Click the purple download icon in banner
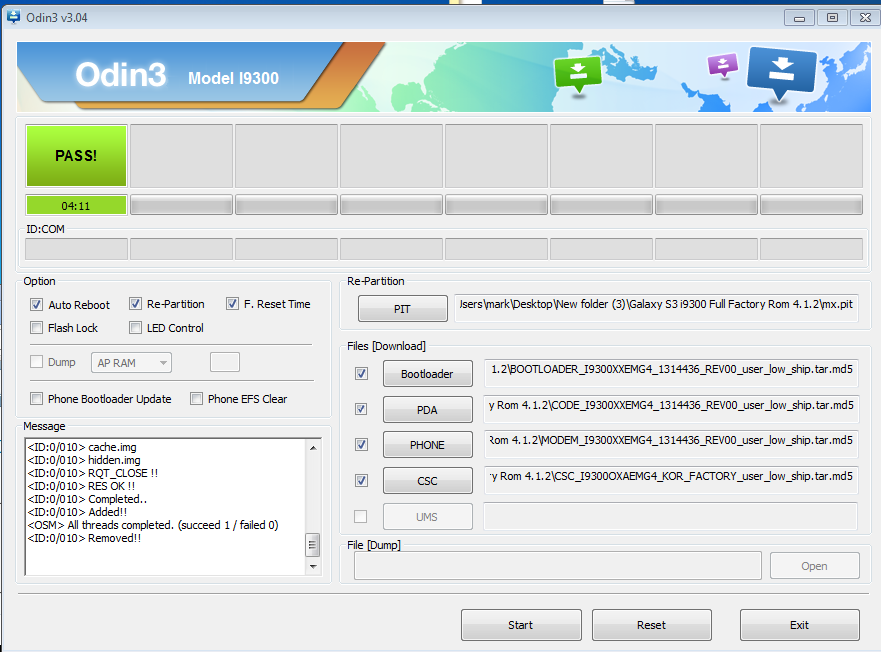 (722, 66)
